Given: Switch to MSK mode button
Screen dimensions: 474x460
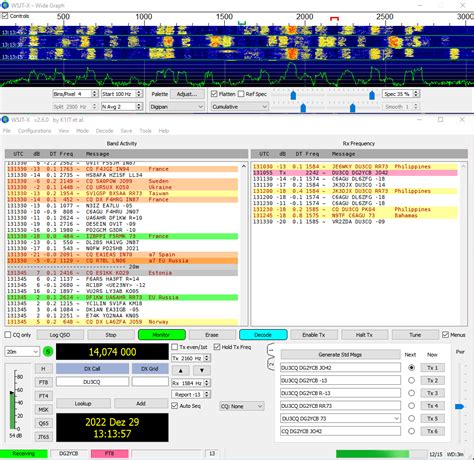Looking at the screenshot, I should coord(43,410).
